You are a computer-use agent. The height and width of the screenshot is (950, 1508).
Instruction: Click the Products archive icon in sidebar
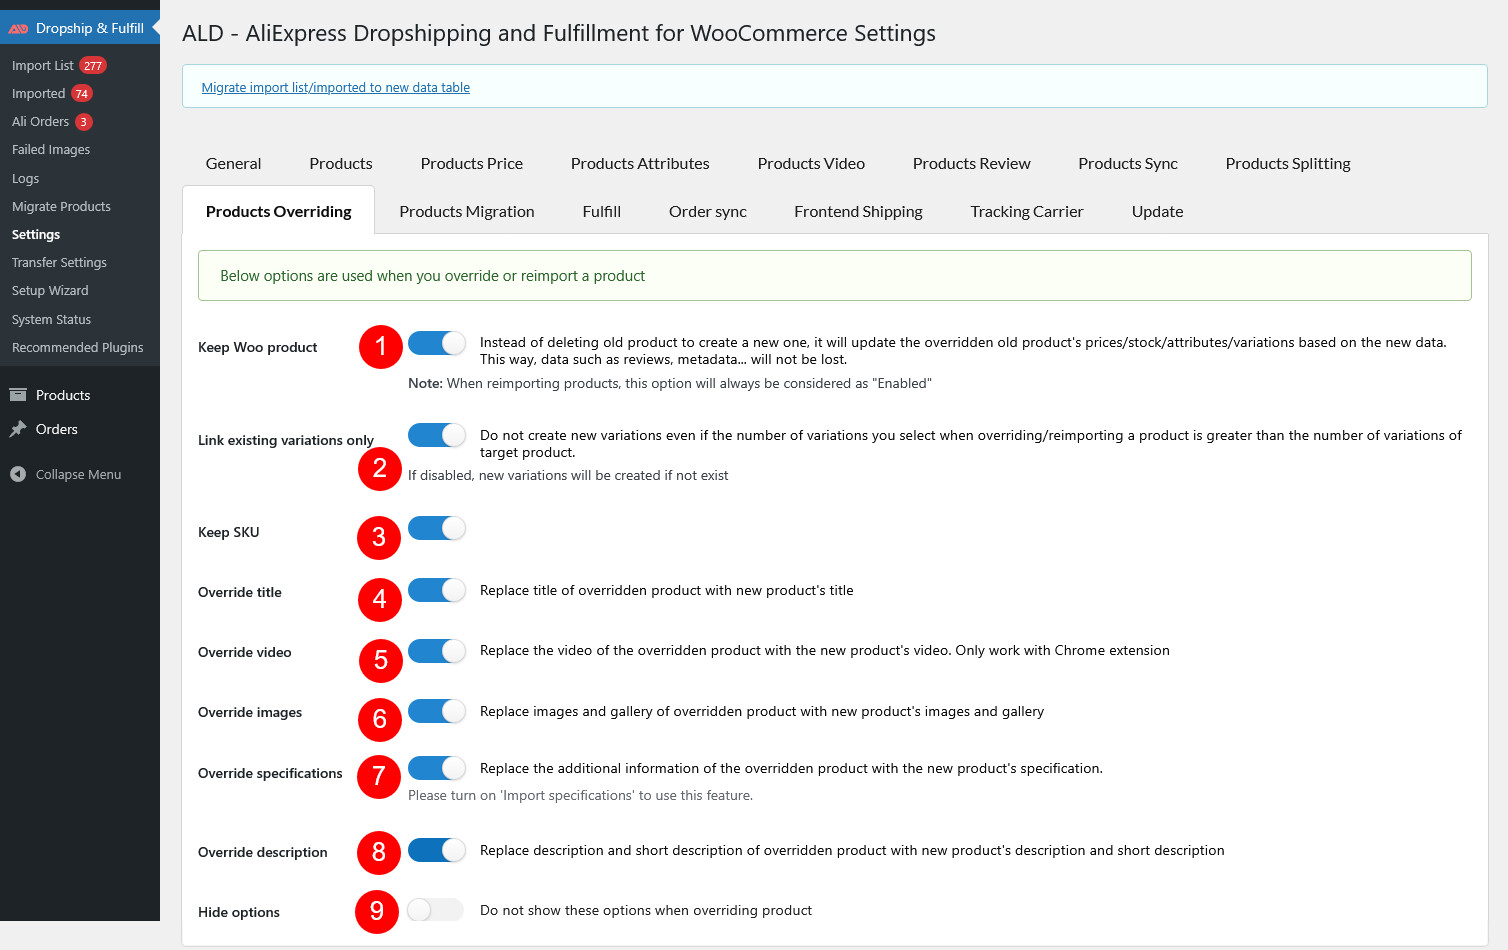pyautogui.click(x=18, y=395)
